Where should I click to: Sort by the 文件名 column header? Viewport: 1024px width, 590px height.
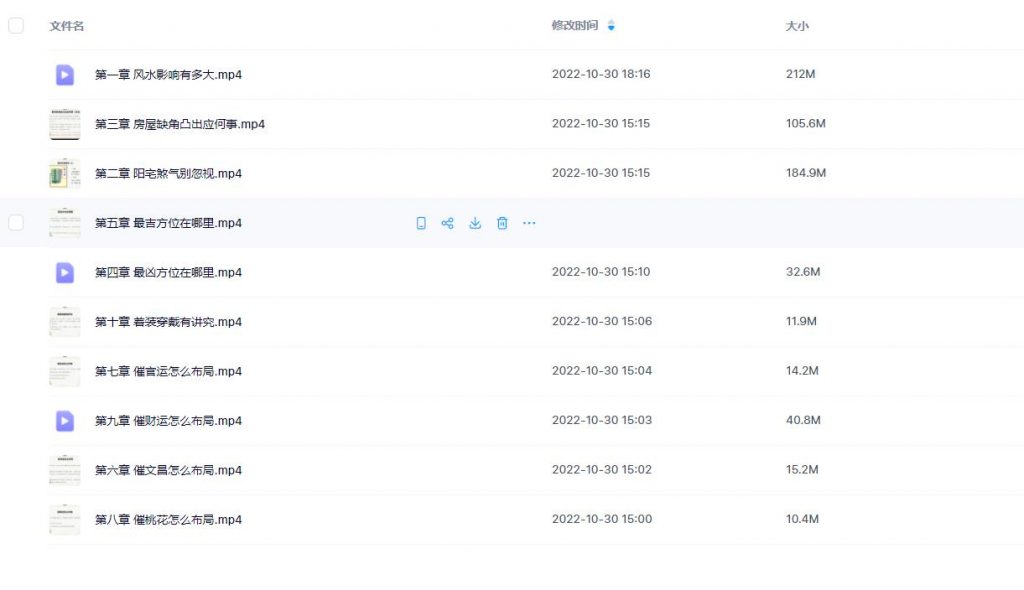tap(67, 26)
